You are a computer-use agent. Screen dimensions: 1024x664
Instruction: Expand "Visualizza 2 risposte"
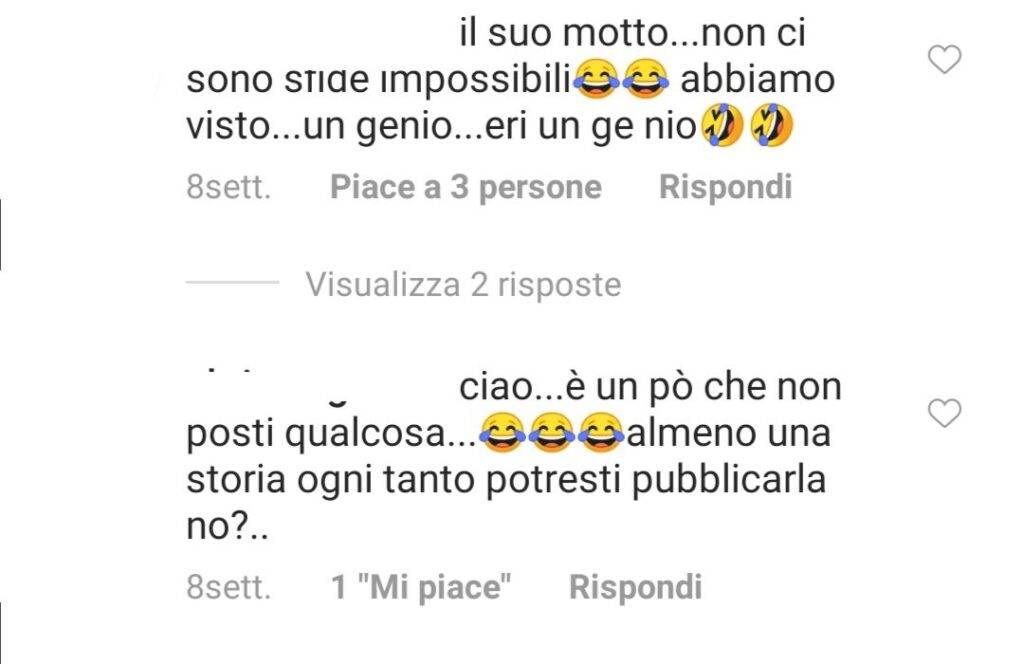pos(463,285)
